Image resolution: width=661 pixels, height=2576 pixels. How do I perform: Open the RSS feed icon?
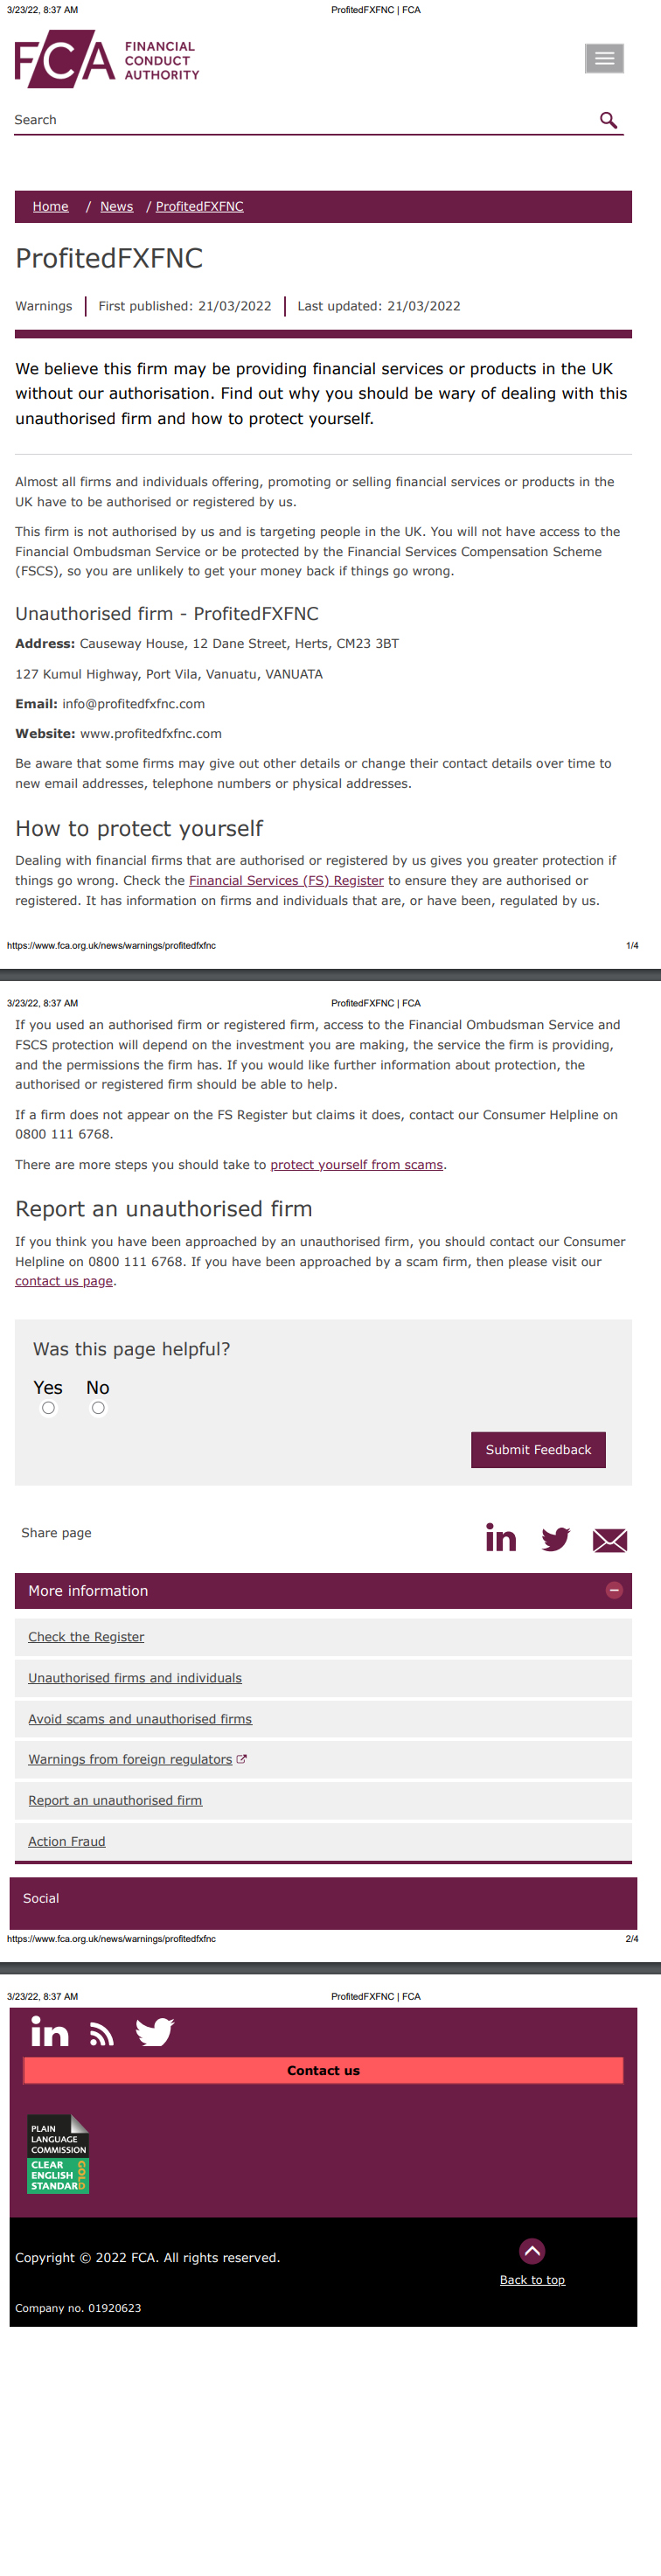coord(101,2034)
